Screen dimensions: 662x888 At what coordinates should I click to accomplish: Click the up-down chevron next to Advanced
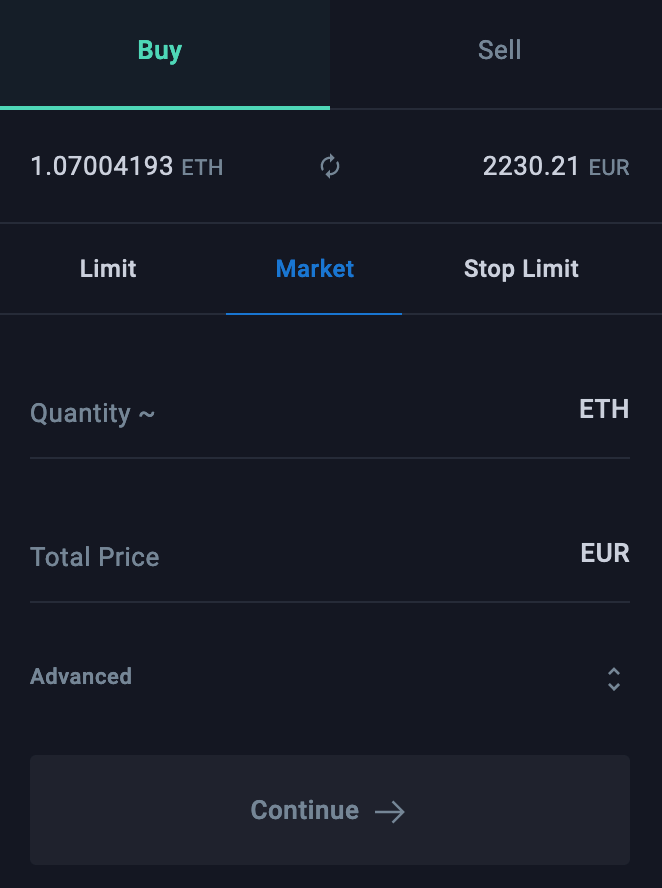[x=614, y=677]
